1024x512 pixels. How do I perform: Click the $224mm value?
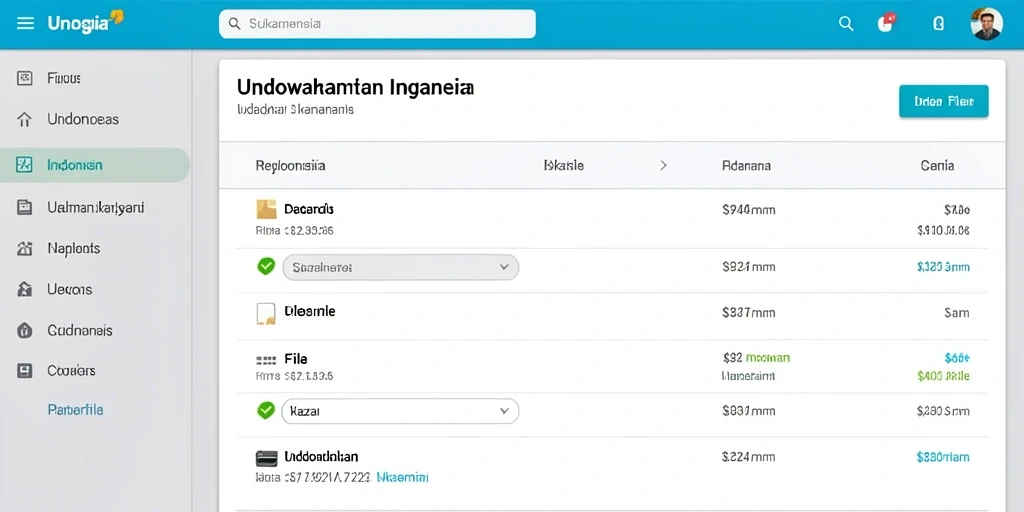748,458
